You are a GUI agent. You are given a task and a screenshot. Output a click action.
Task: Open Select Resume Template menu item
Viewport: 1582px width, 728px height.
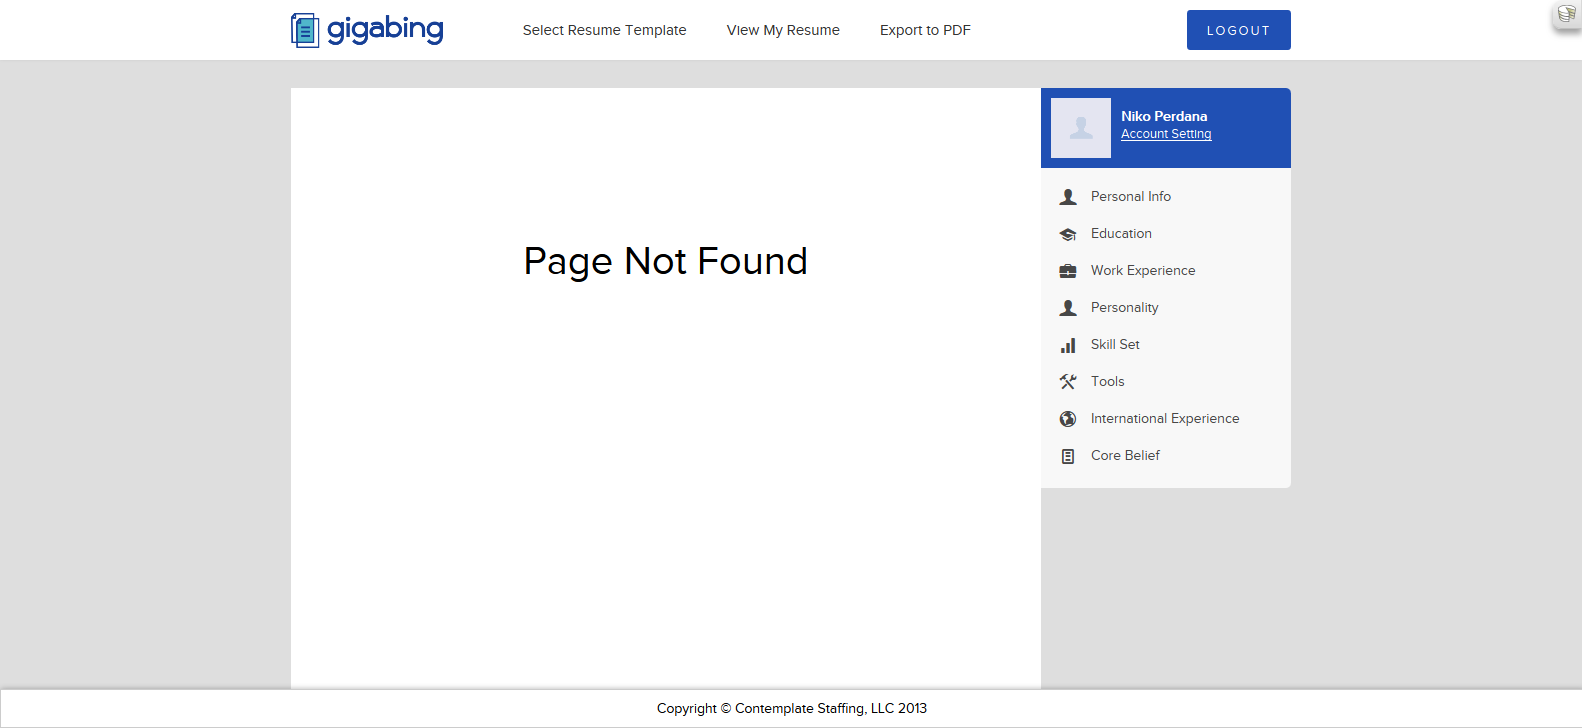[604, 30]
